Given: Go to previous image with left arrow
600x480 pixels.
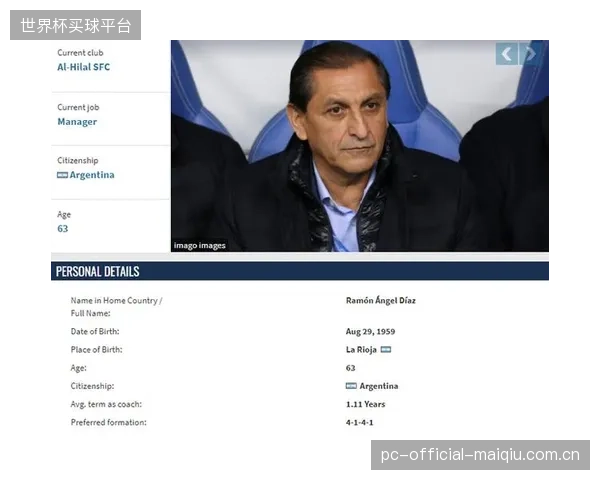Looking at the screenshot, I should (x=507, y=54).
